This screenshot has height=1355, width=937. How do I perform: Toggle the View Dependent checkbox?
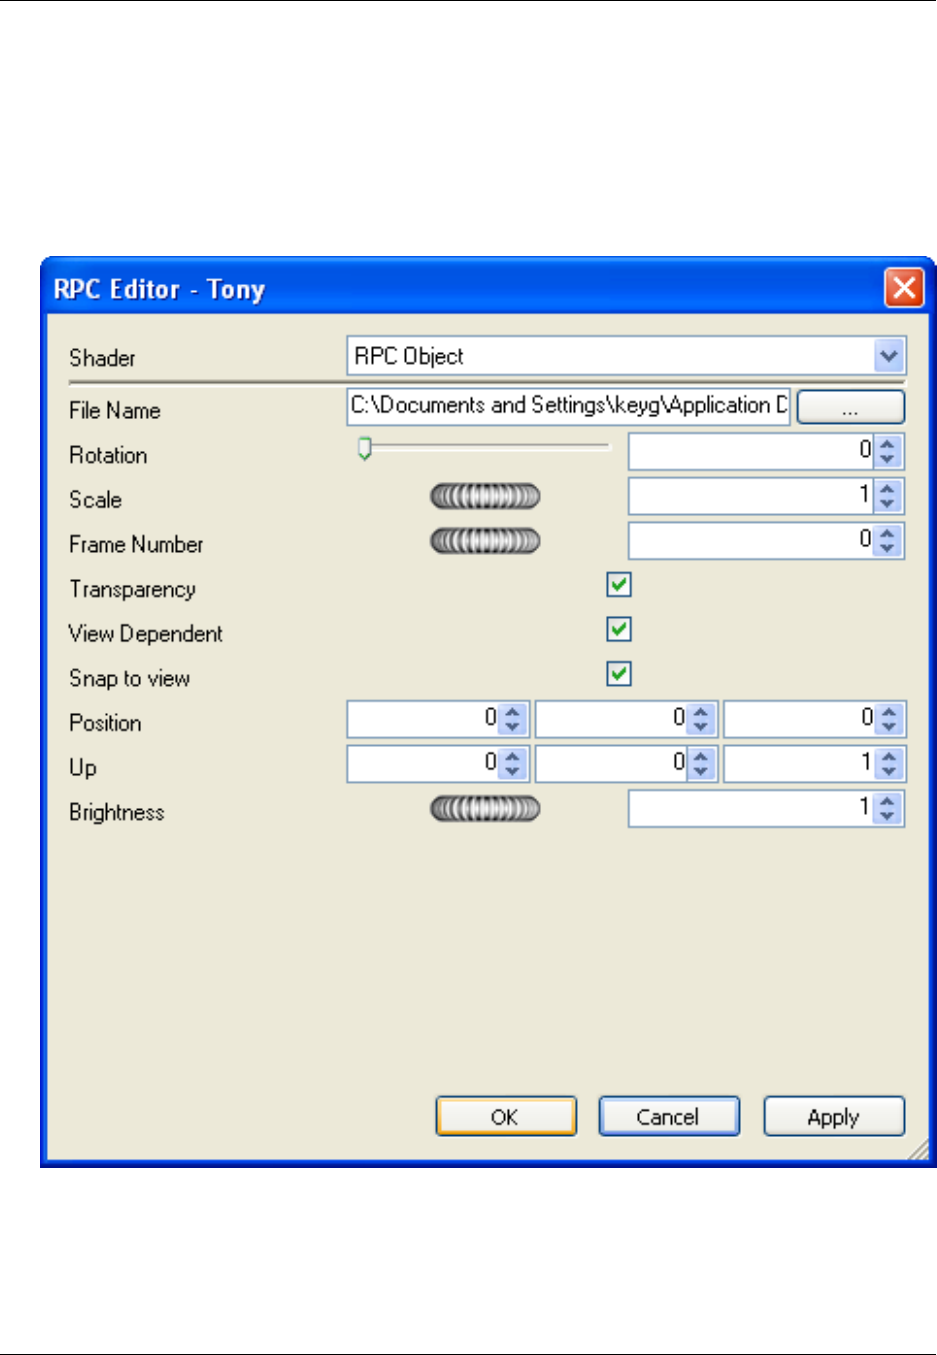(619, 629)
